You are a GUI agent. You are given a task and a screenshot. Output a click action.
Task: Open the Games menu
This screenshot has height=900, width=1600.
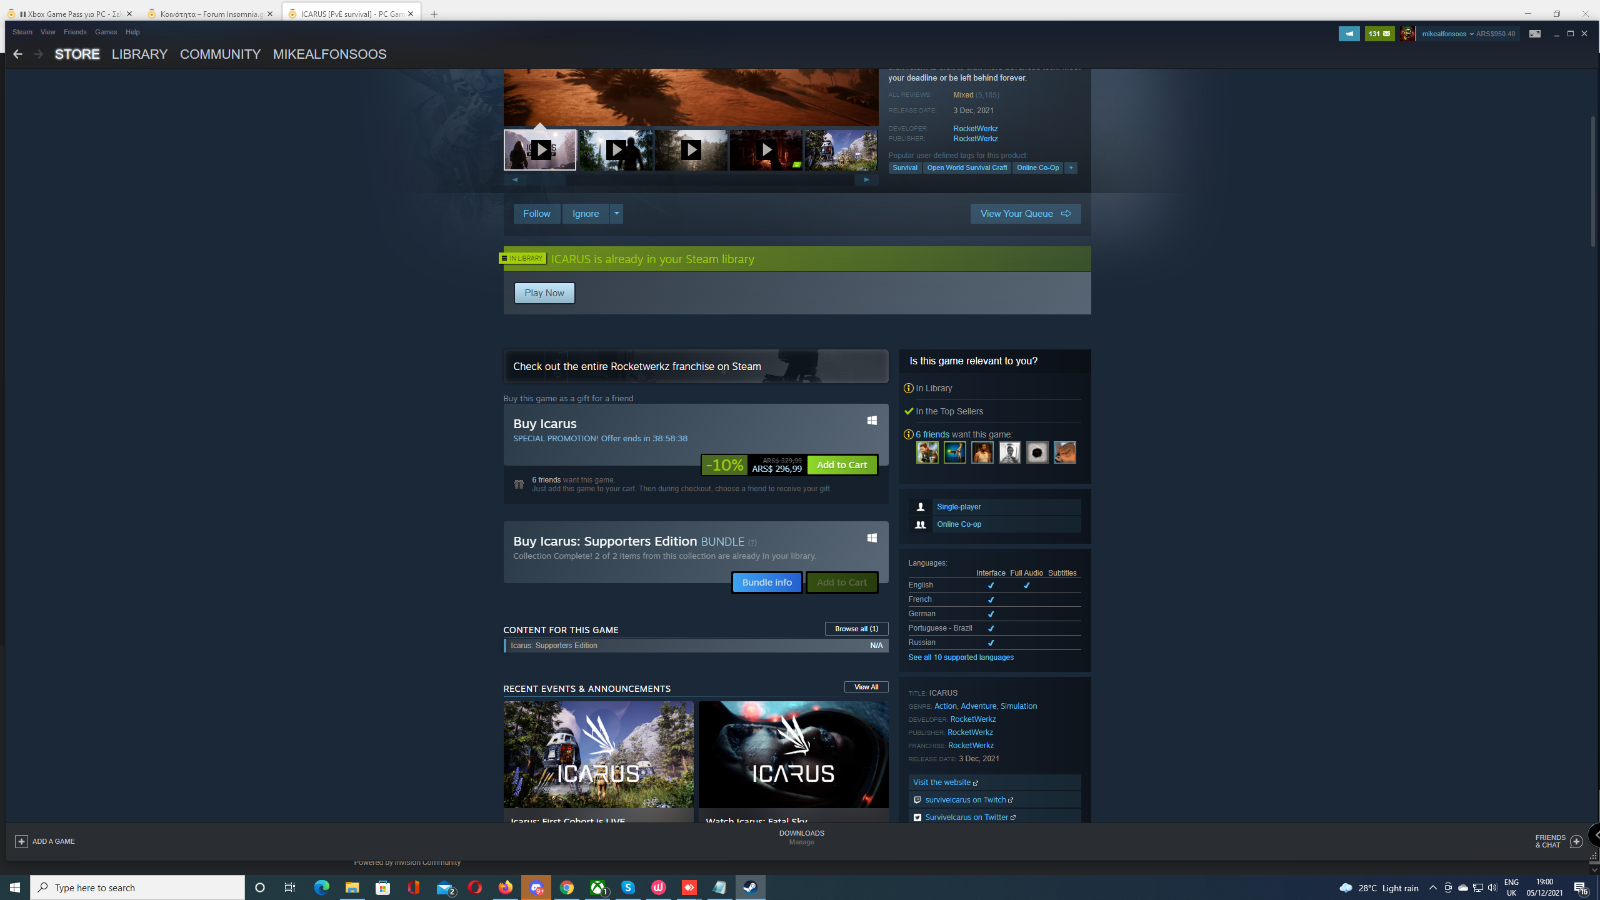coord(106,32)
